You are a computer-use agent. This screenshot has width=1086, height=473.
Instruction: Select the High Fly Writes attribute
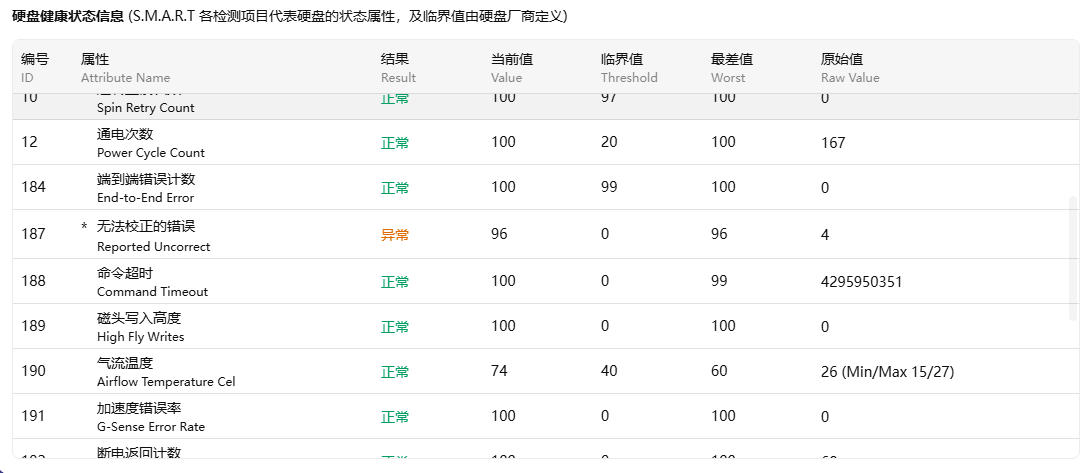(546, 326)
